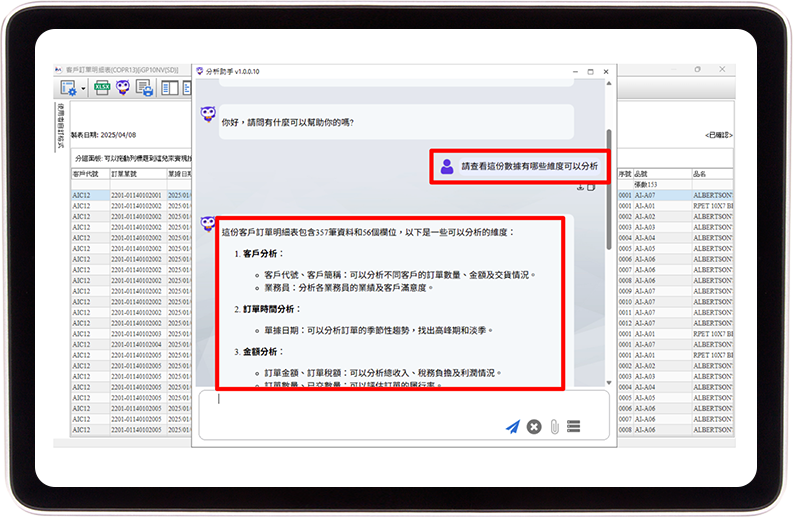Click the 品號 column header

[645, 173]
